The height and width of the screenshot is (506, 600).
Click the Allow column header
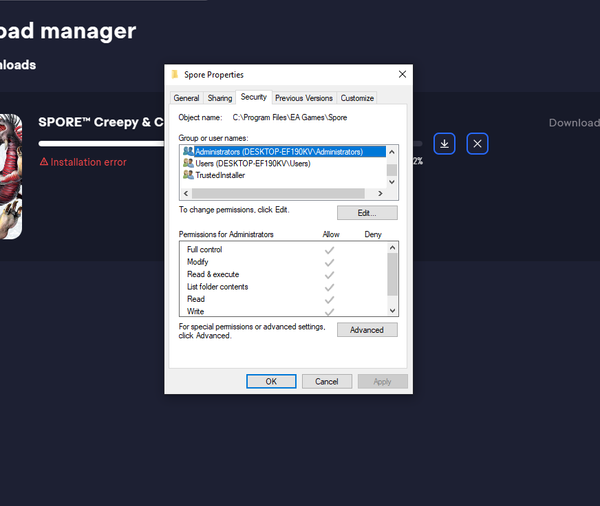331,234
